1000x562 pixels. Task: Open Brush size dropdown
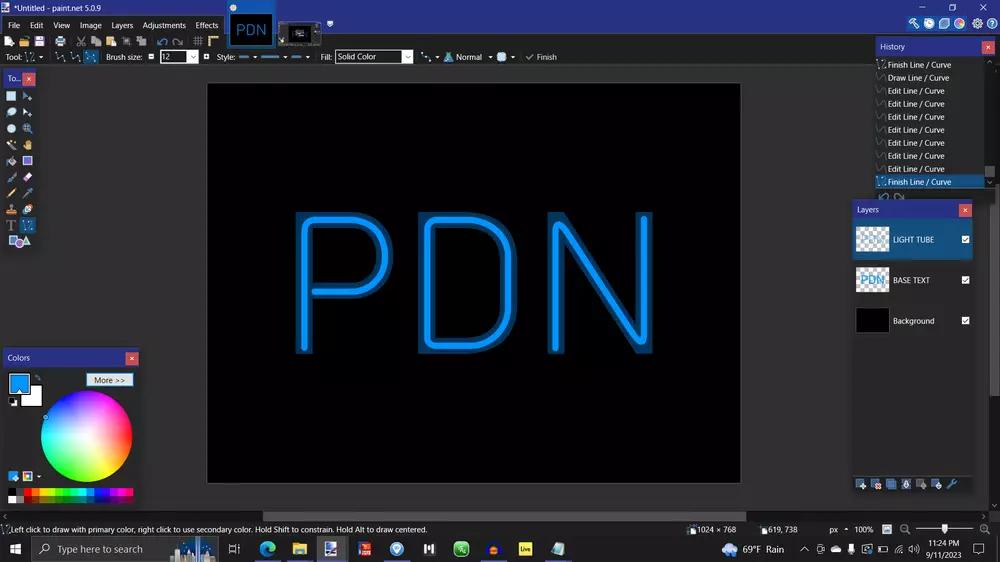tap(193, 57)
